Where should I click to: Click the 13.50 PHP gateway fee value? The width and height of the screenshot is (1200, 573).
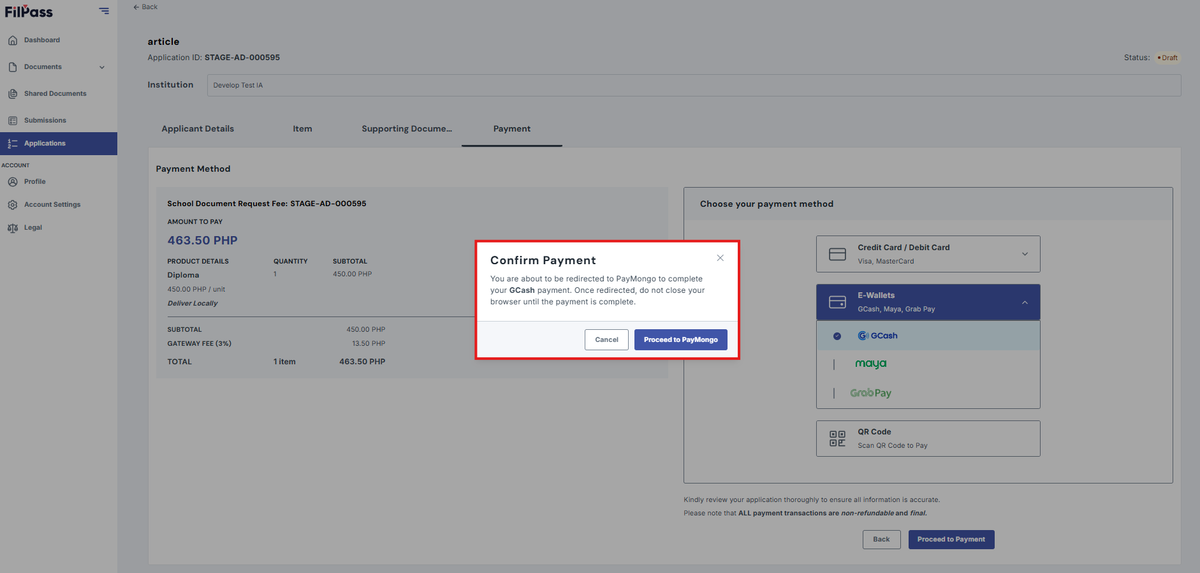pos(369,342)
